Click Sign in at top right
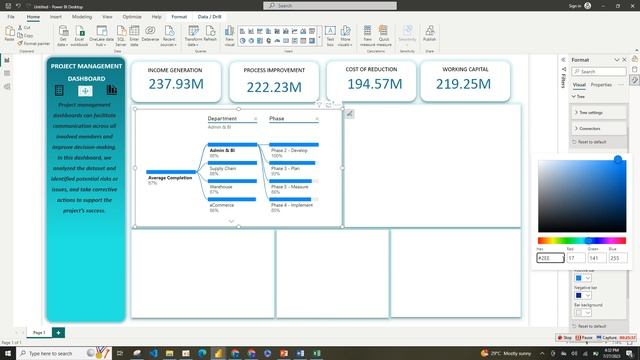Viewport: 640px width, 360px height. point(575,6)
